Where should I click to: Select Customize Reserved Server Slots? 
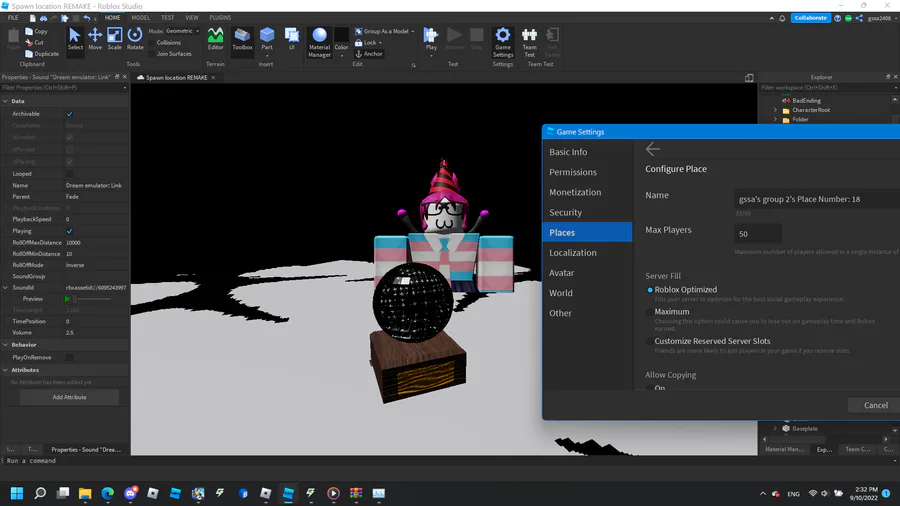tap(650, 341)
